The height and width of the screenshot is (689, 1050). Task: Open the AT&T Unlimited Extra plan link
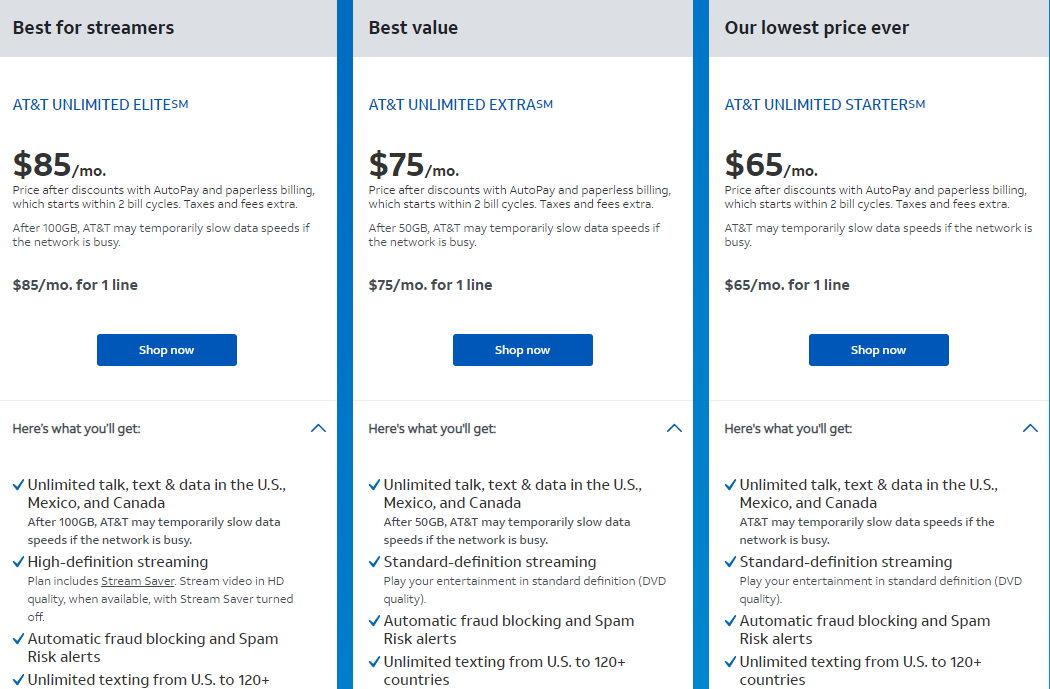tap(460, 104)
